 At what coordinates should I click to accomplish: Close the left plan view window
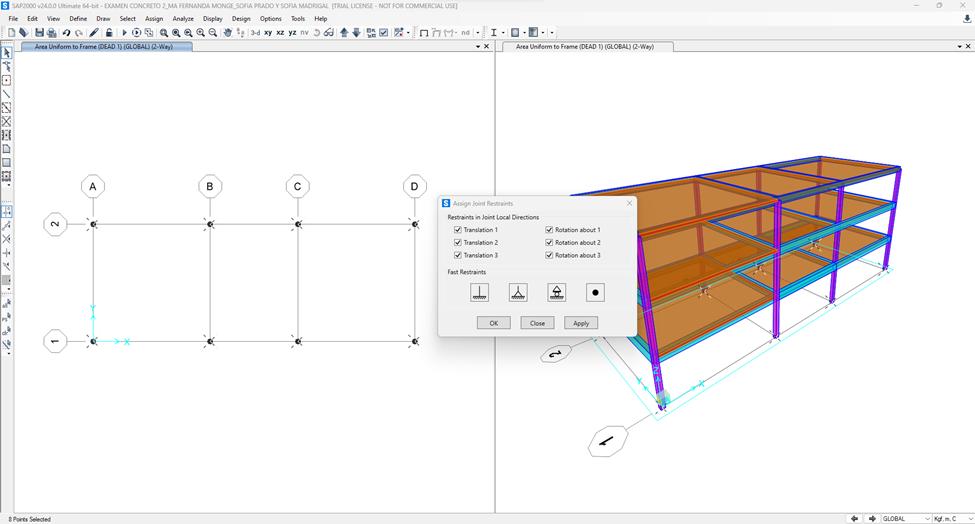[x=487, y=47]
